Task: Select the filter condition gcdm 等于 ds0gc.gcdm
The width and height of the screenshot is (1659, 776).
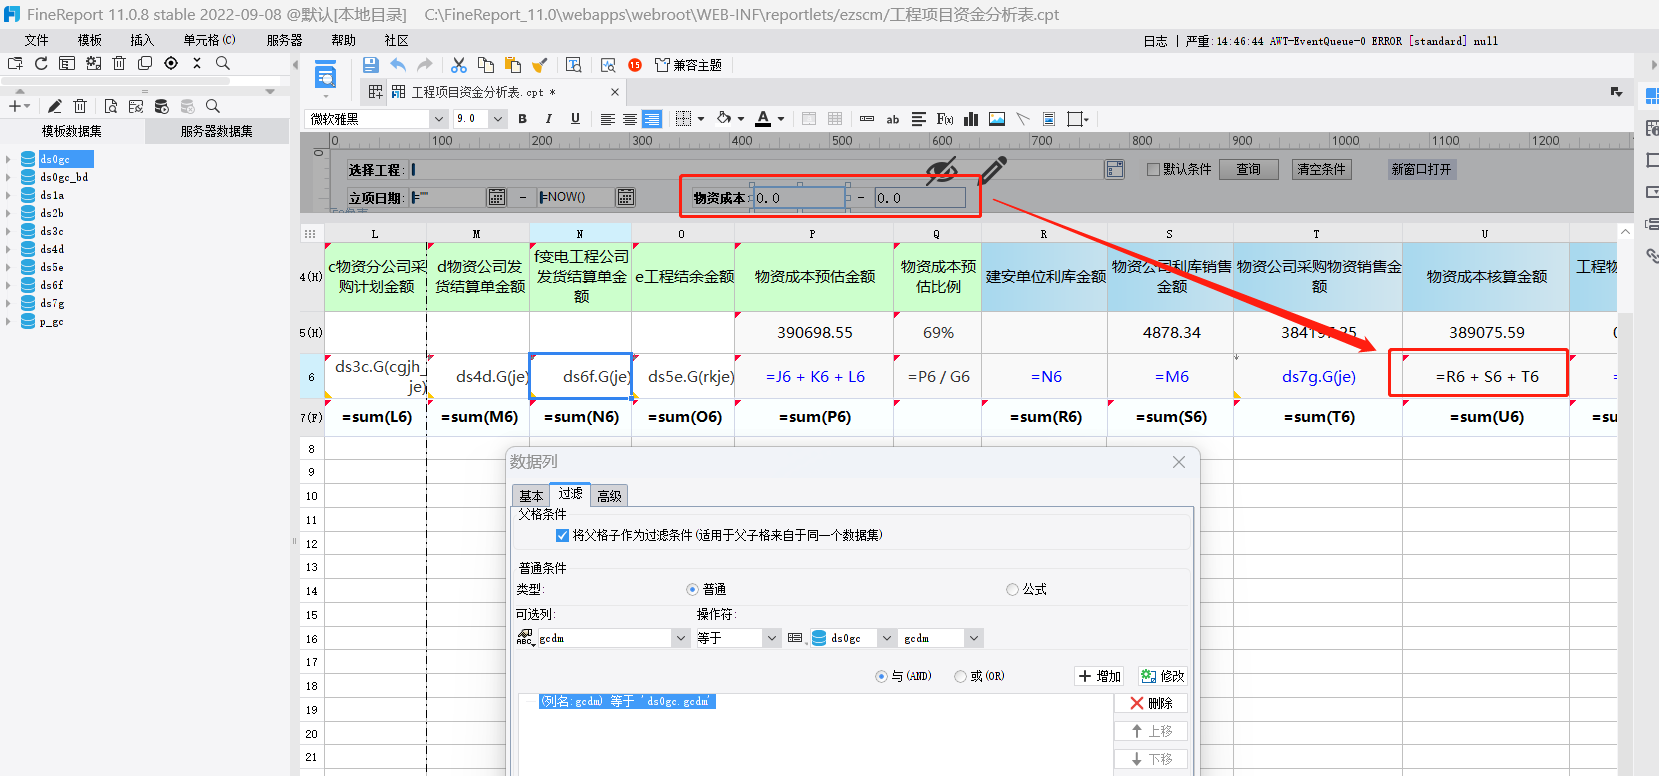Action: tap(627, 701)
